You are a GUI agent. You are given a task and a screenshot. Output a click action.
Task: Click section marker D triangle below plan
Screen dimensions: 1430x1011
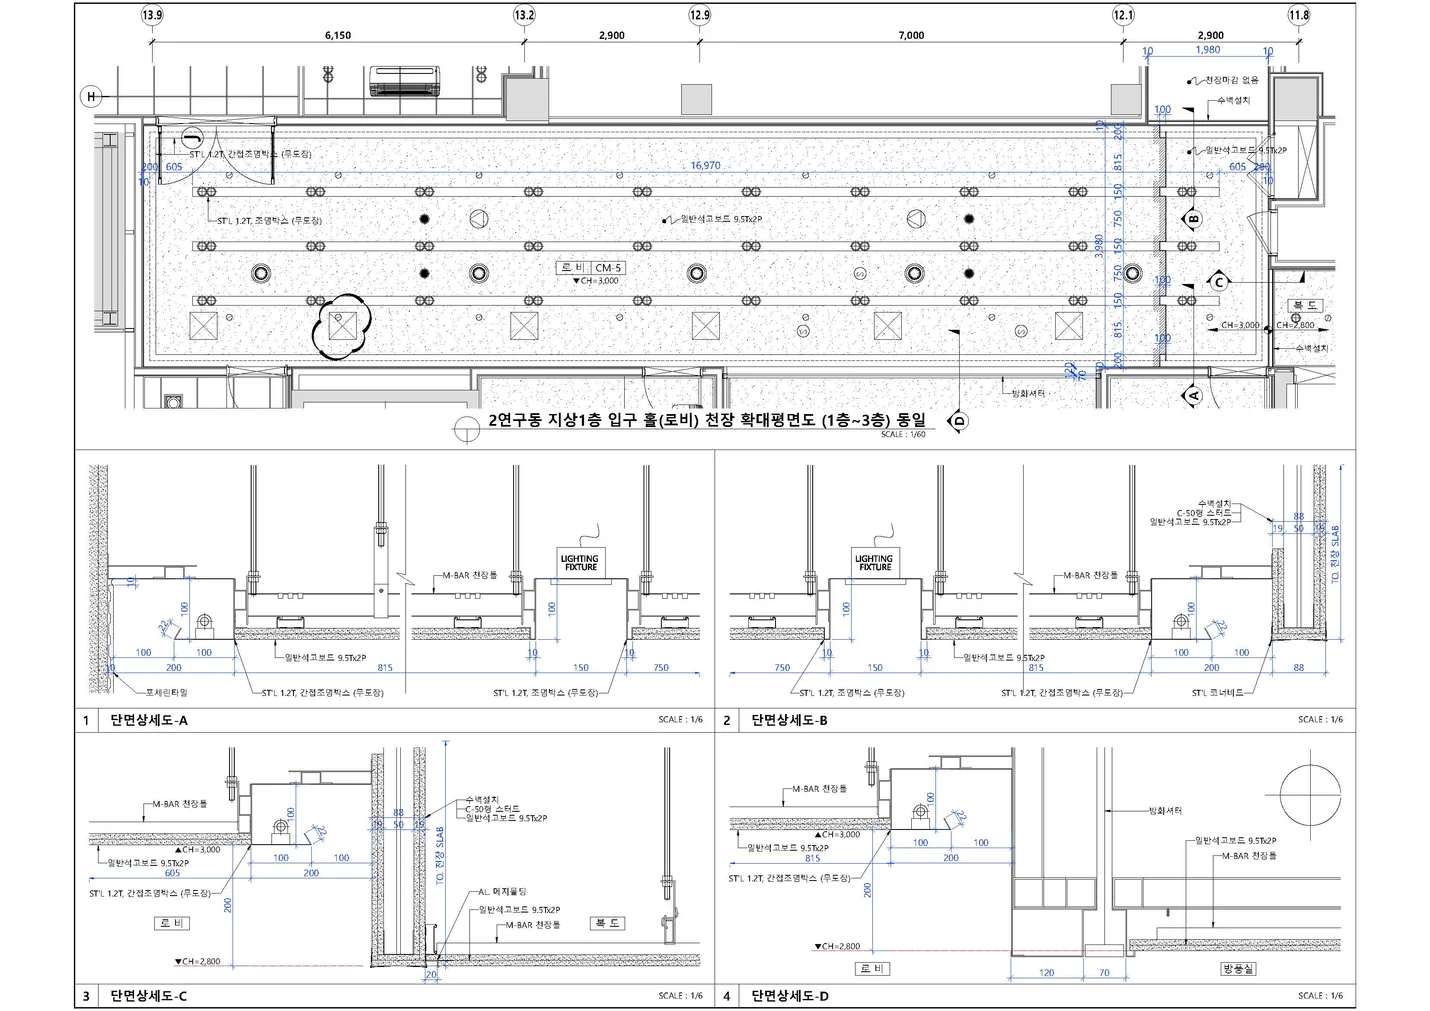pyautogui.click(x=958, y=421)
